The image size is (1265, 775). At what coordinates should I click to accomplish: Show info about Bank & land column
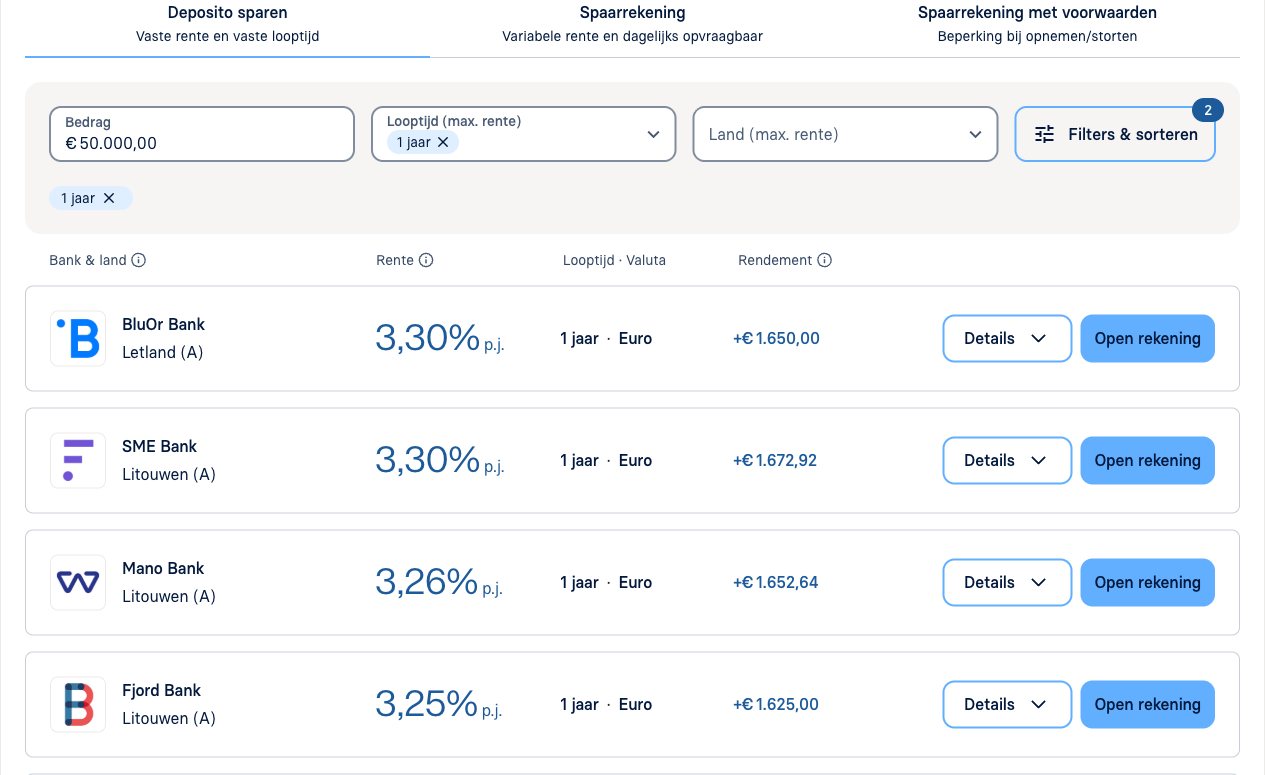pyautogui.click(x=139, y=260)
